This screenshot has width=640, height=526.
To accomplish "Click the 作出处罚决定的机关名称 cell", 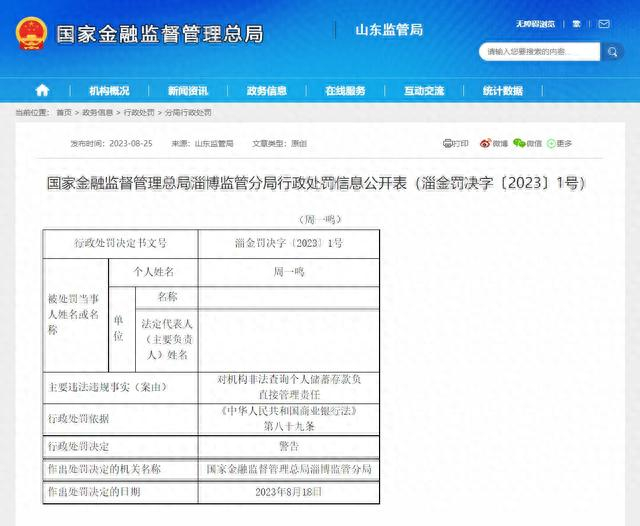I will [x=120, y=469].
